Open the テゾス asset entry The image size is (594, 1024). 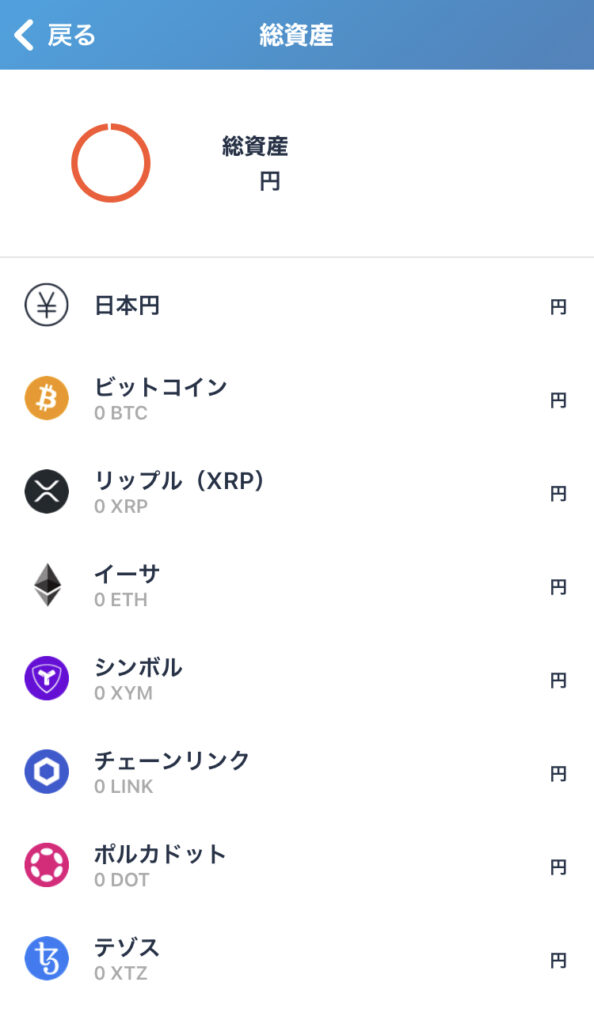click(x=297, y=959)
